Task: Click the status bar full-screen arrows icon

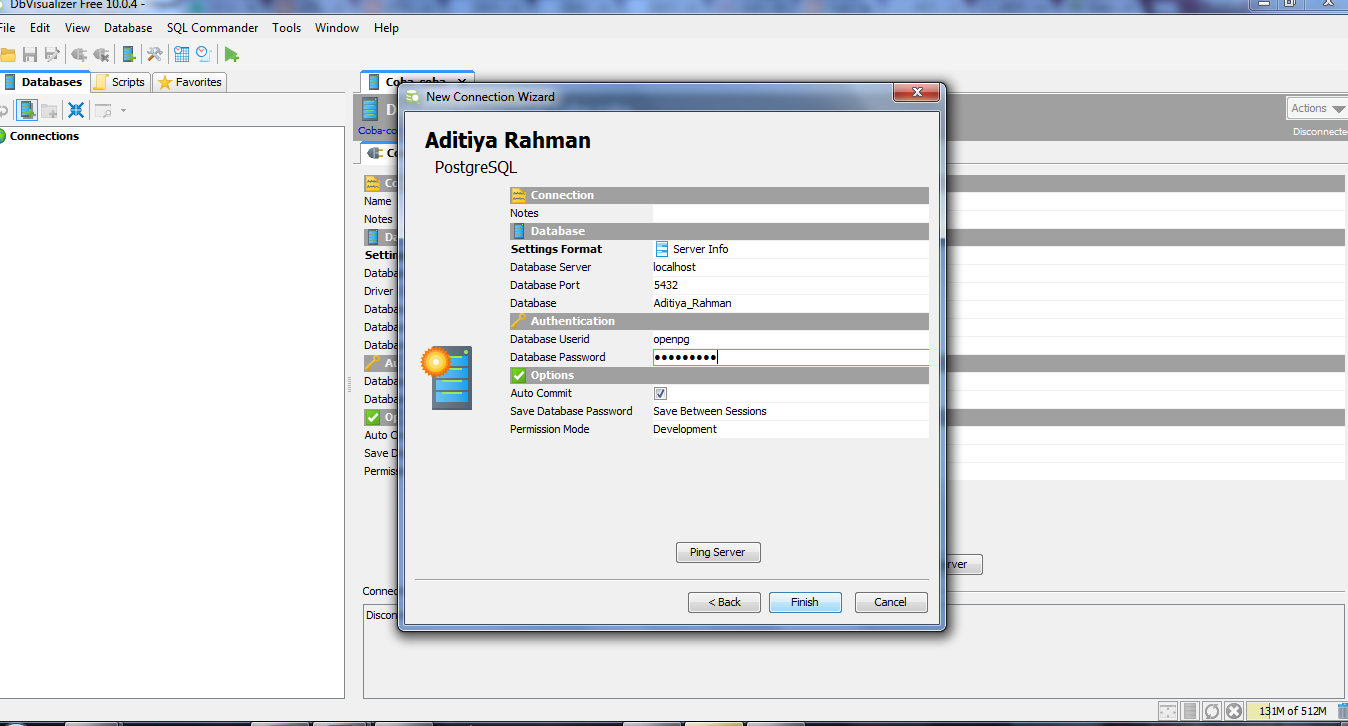Action: point(1168,711)
